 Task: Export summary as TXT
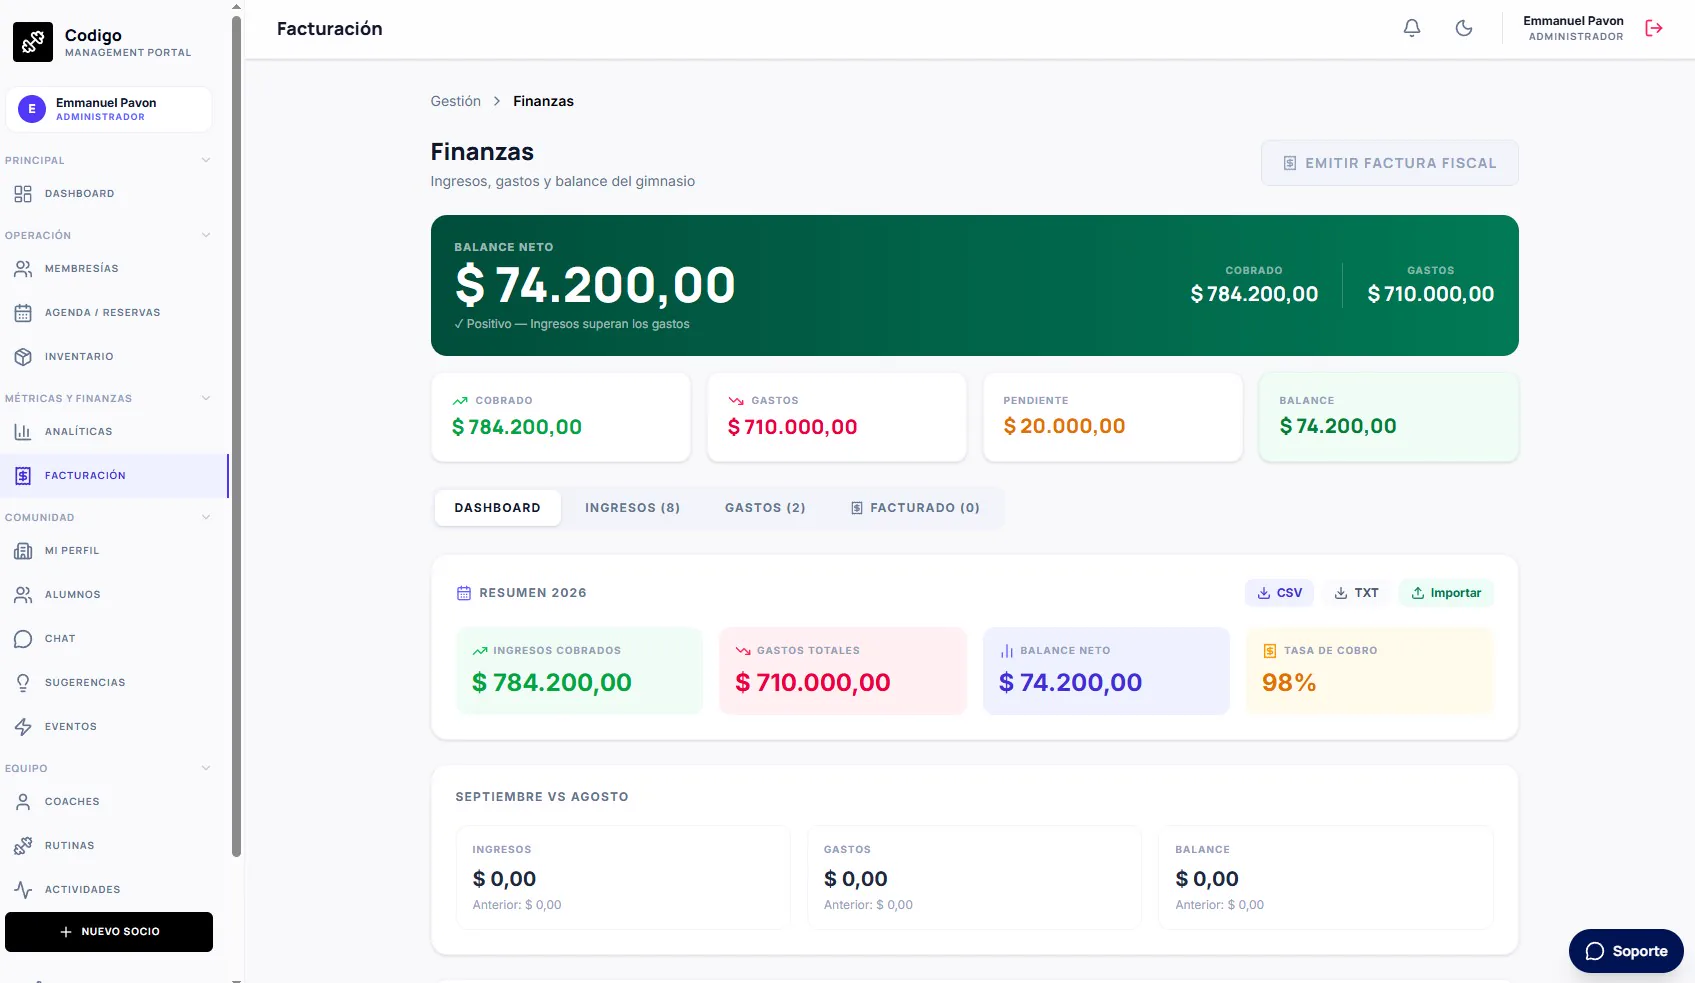click(x=1357, y=593)
